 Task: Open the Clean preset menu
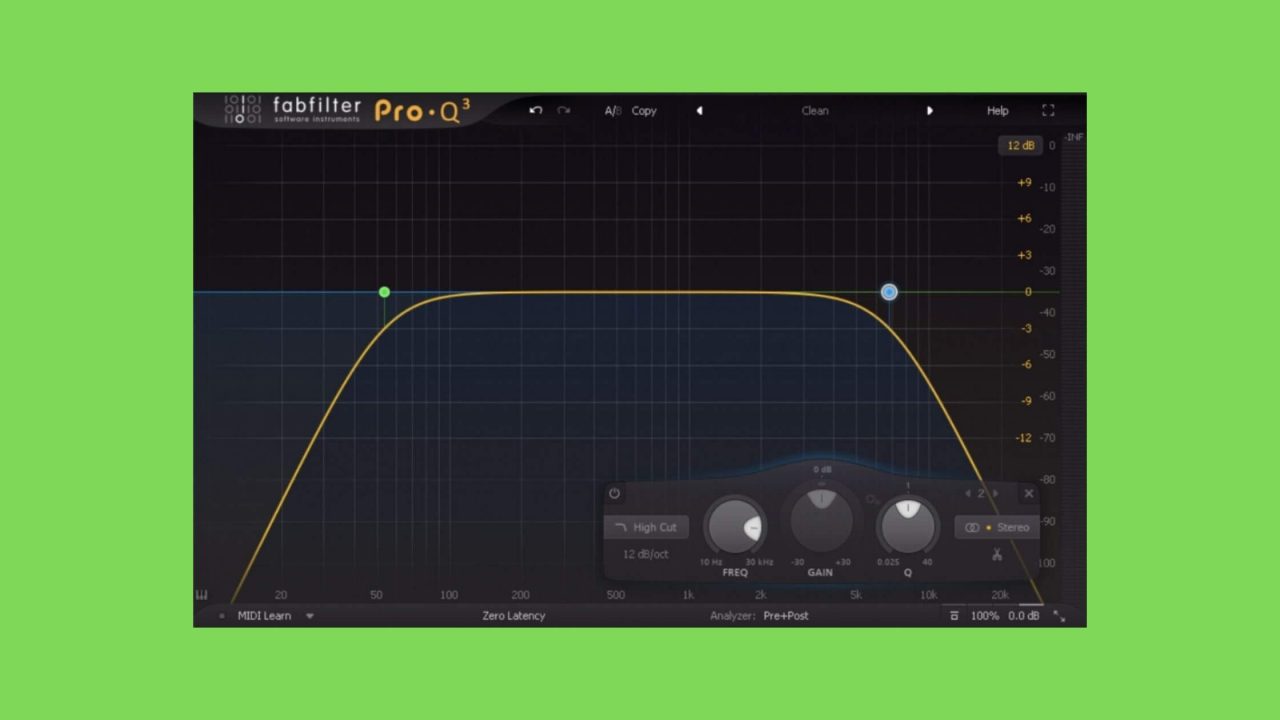814,110
